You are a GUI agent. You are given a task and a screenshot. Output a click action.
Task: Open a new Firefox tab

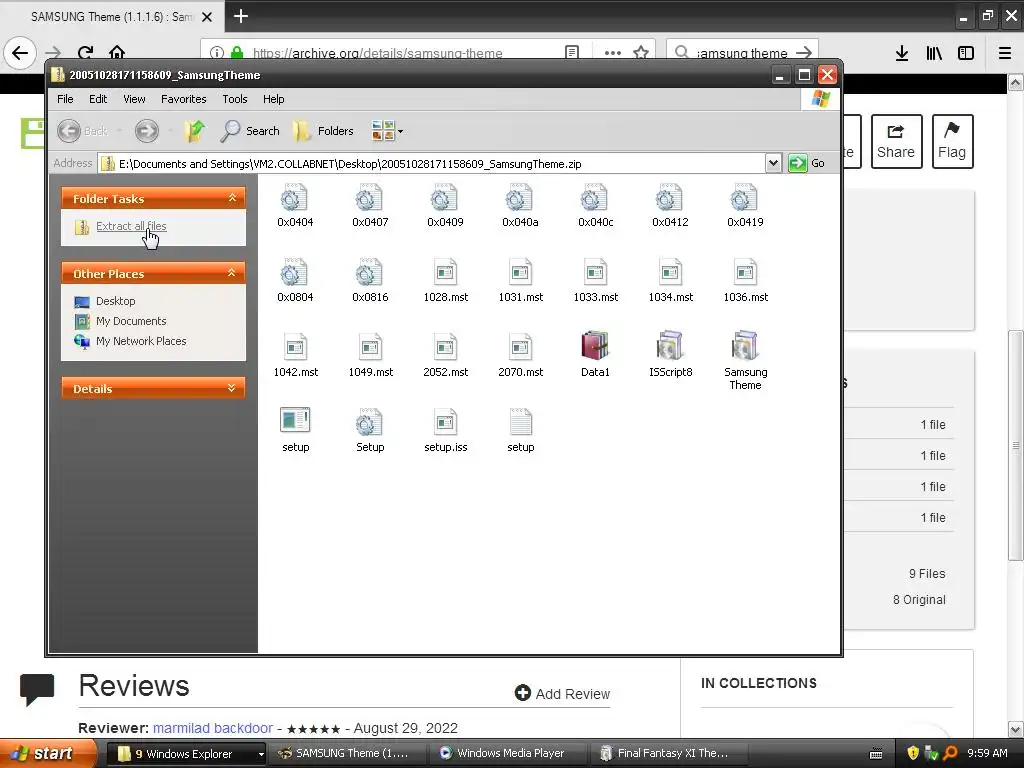tap(240, 16)
